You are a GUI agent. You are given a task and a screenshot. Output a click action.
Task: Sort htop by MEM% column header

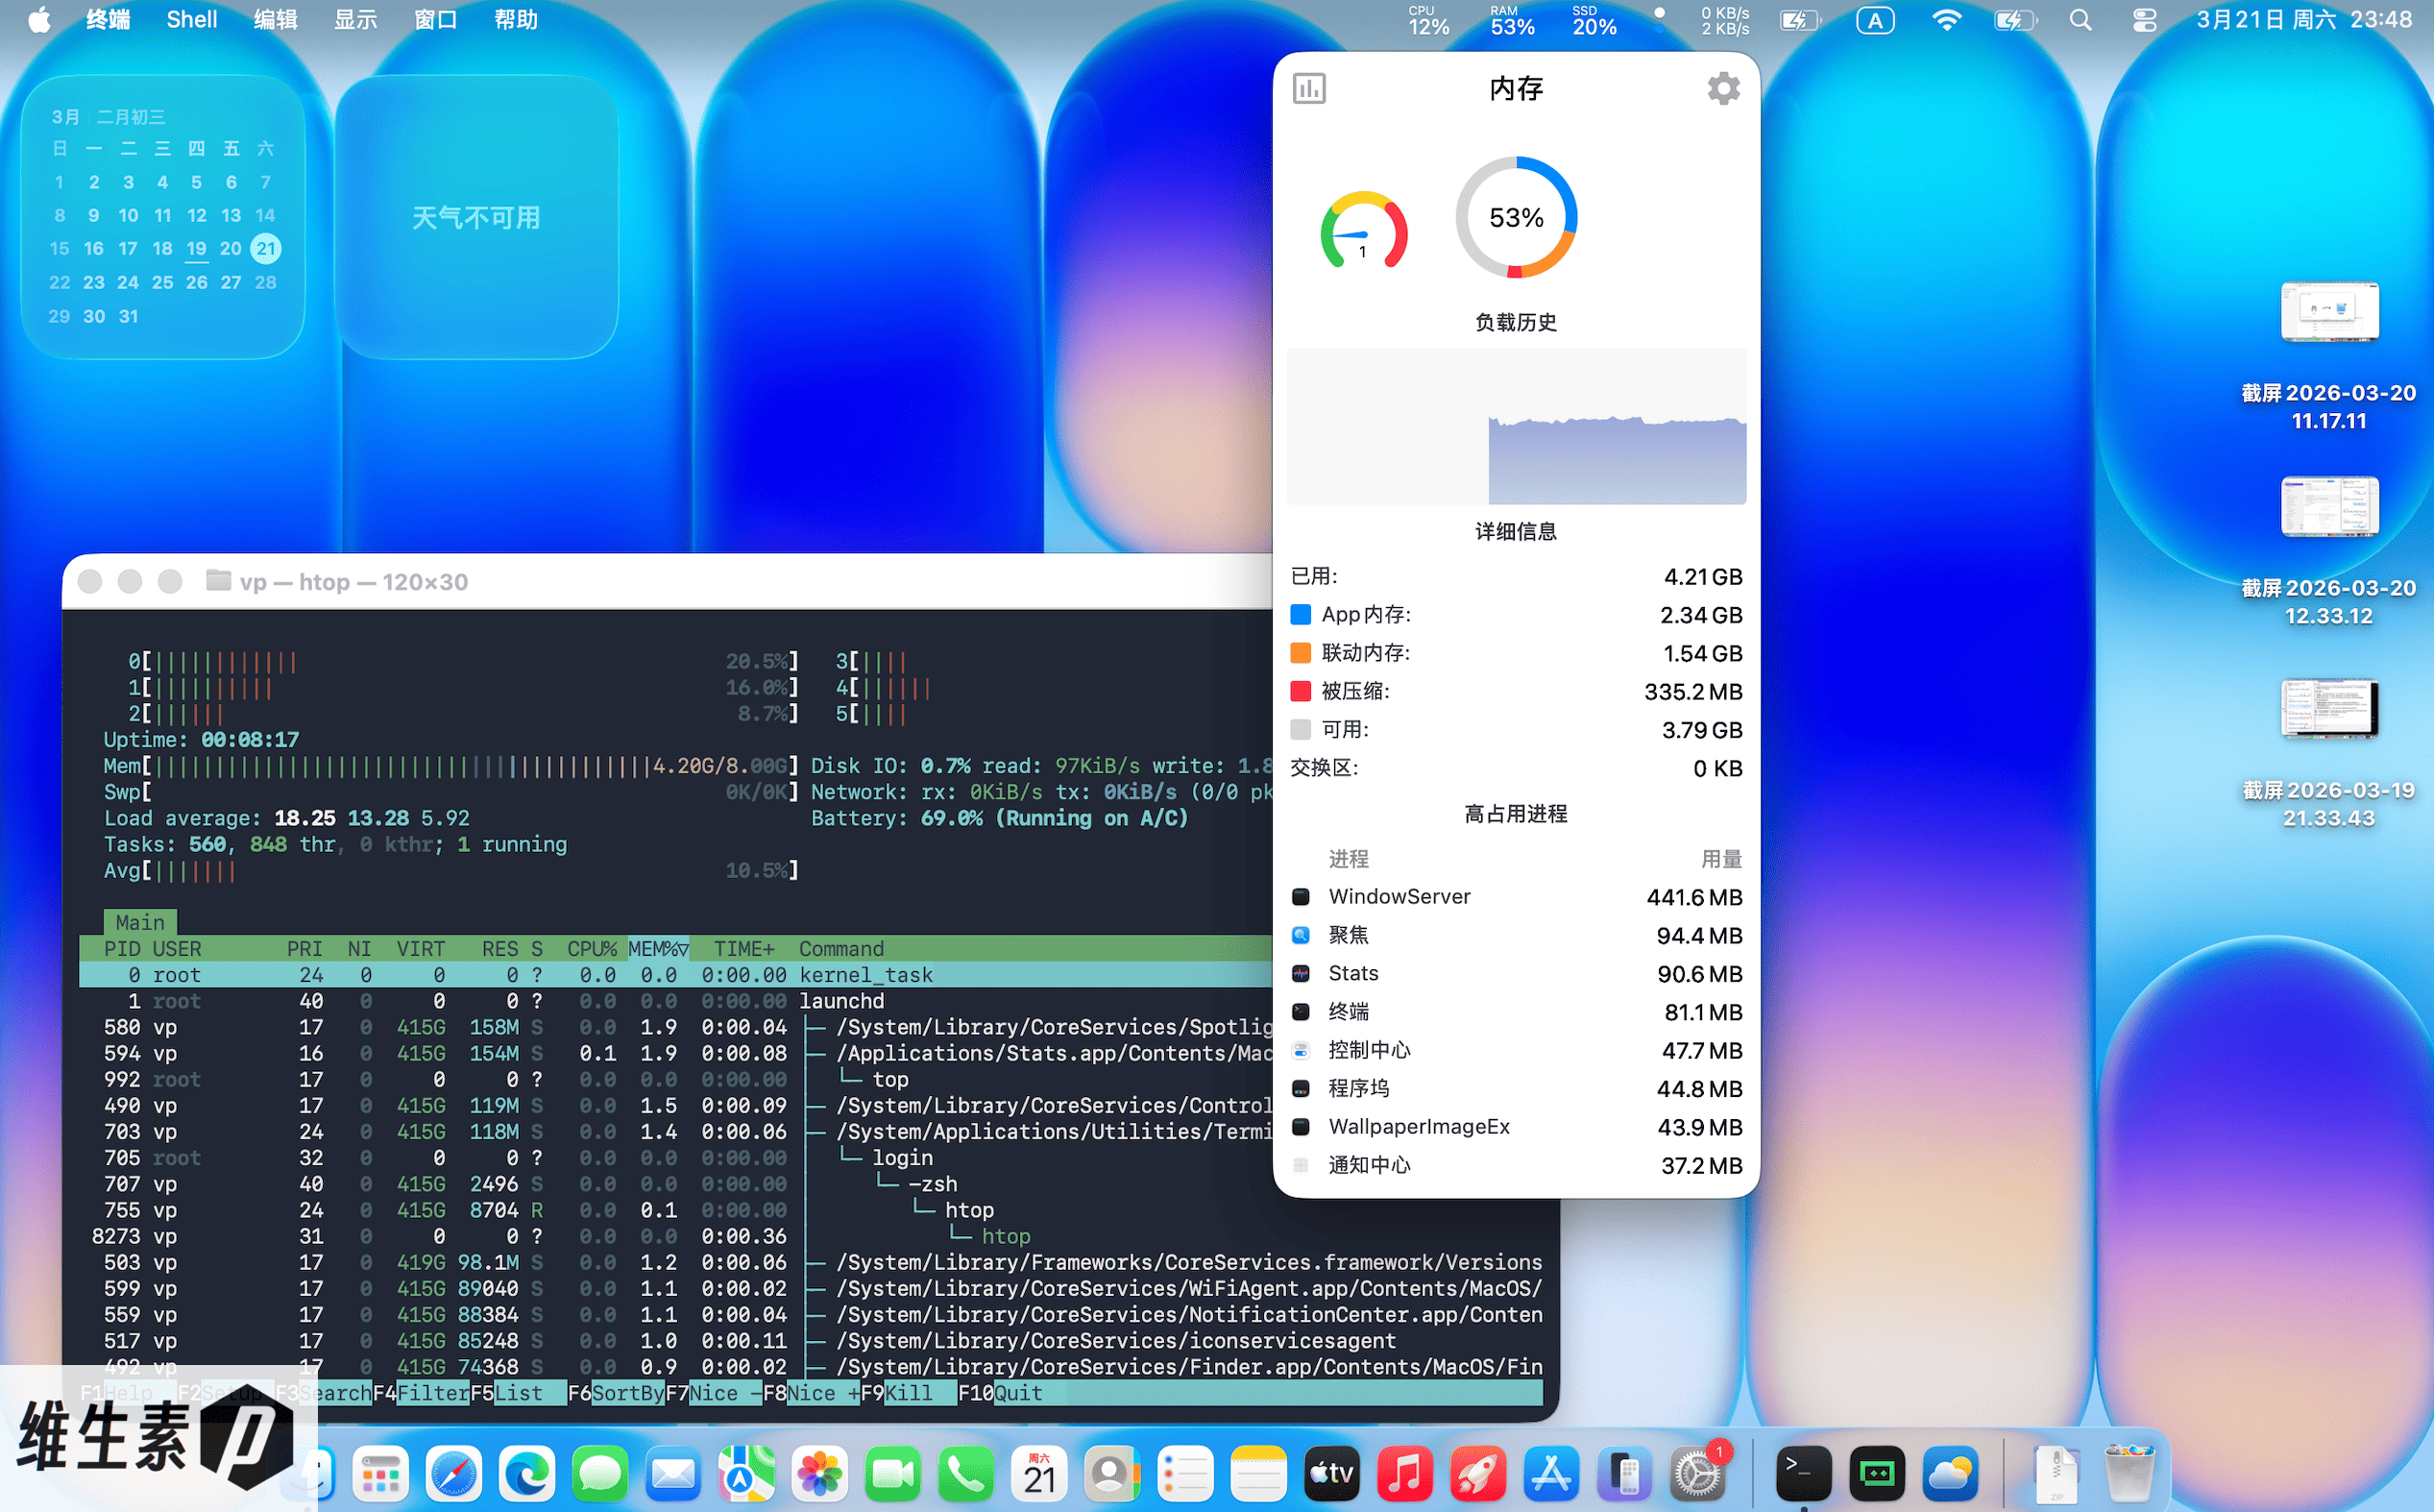point(657,948)
